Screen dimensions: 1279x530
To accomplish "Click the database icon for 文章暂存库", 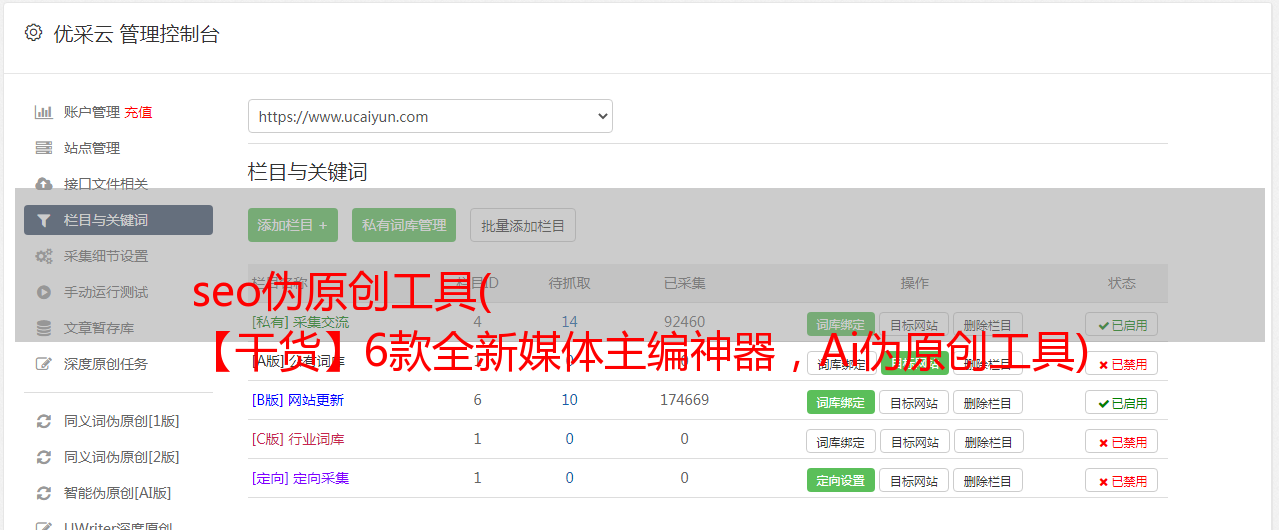I will tap(44, 328).
